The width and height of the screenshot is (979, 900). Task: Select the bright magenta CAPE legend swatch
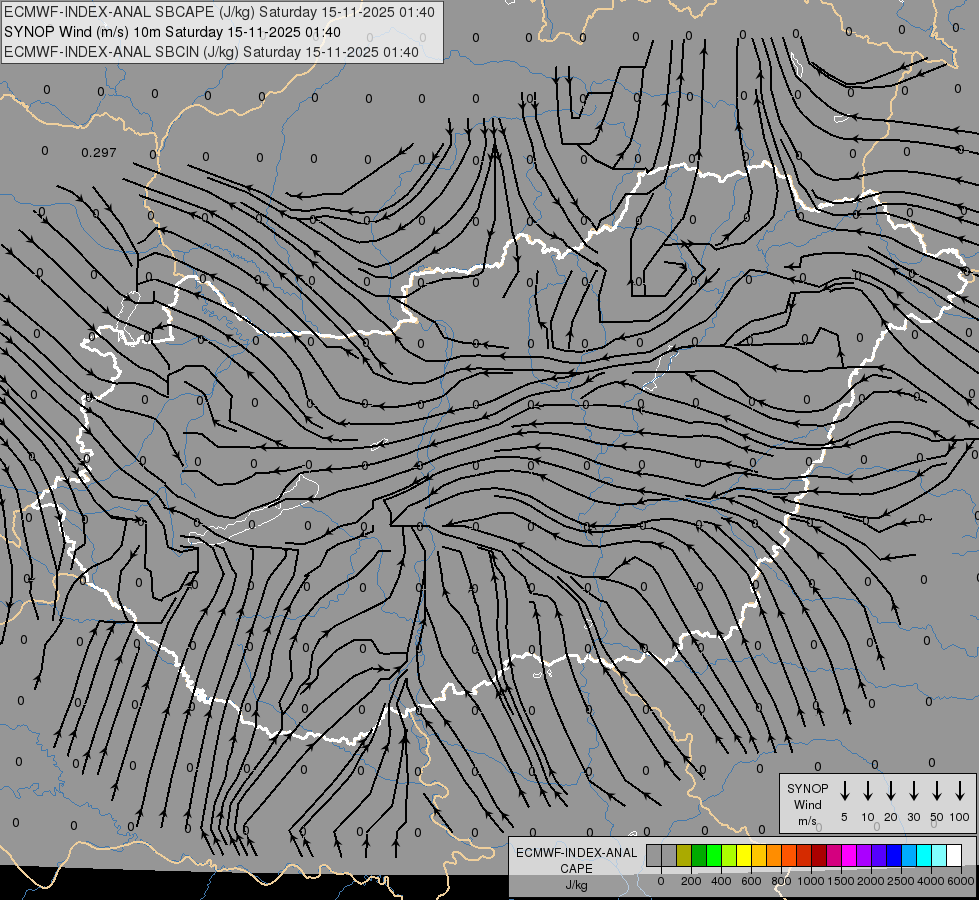(x=849, y=855)
